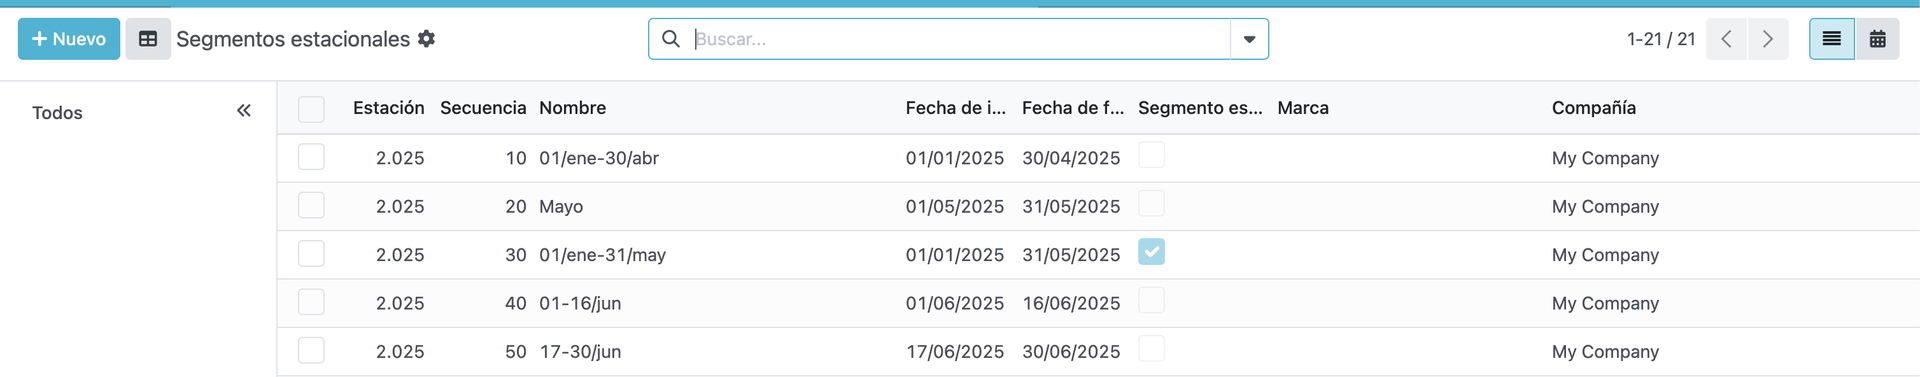Screen dimensions: 1920x377
Task: Switch to the list view
Action: pos(1832,39)
